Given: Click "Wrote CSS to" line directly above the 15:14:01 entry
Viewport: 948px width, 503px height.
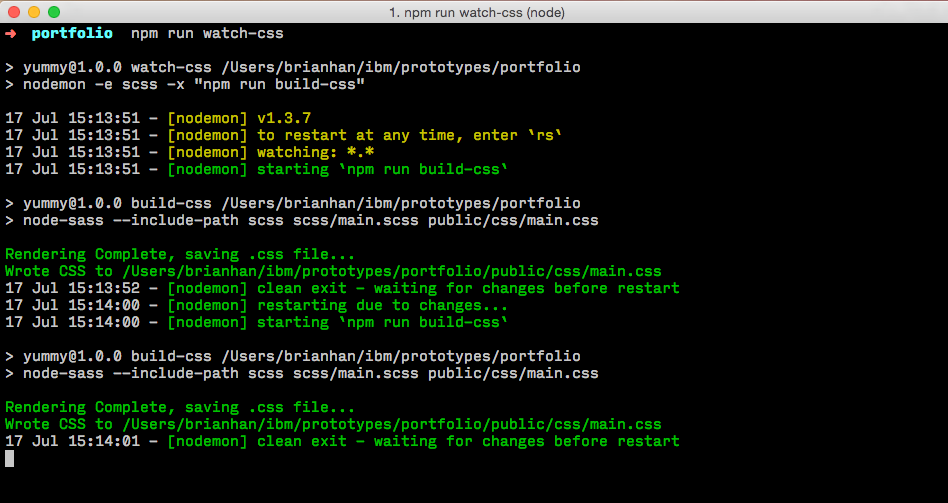Looking at the screenshot, I should 333,424.
